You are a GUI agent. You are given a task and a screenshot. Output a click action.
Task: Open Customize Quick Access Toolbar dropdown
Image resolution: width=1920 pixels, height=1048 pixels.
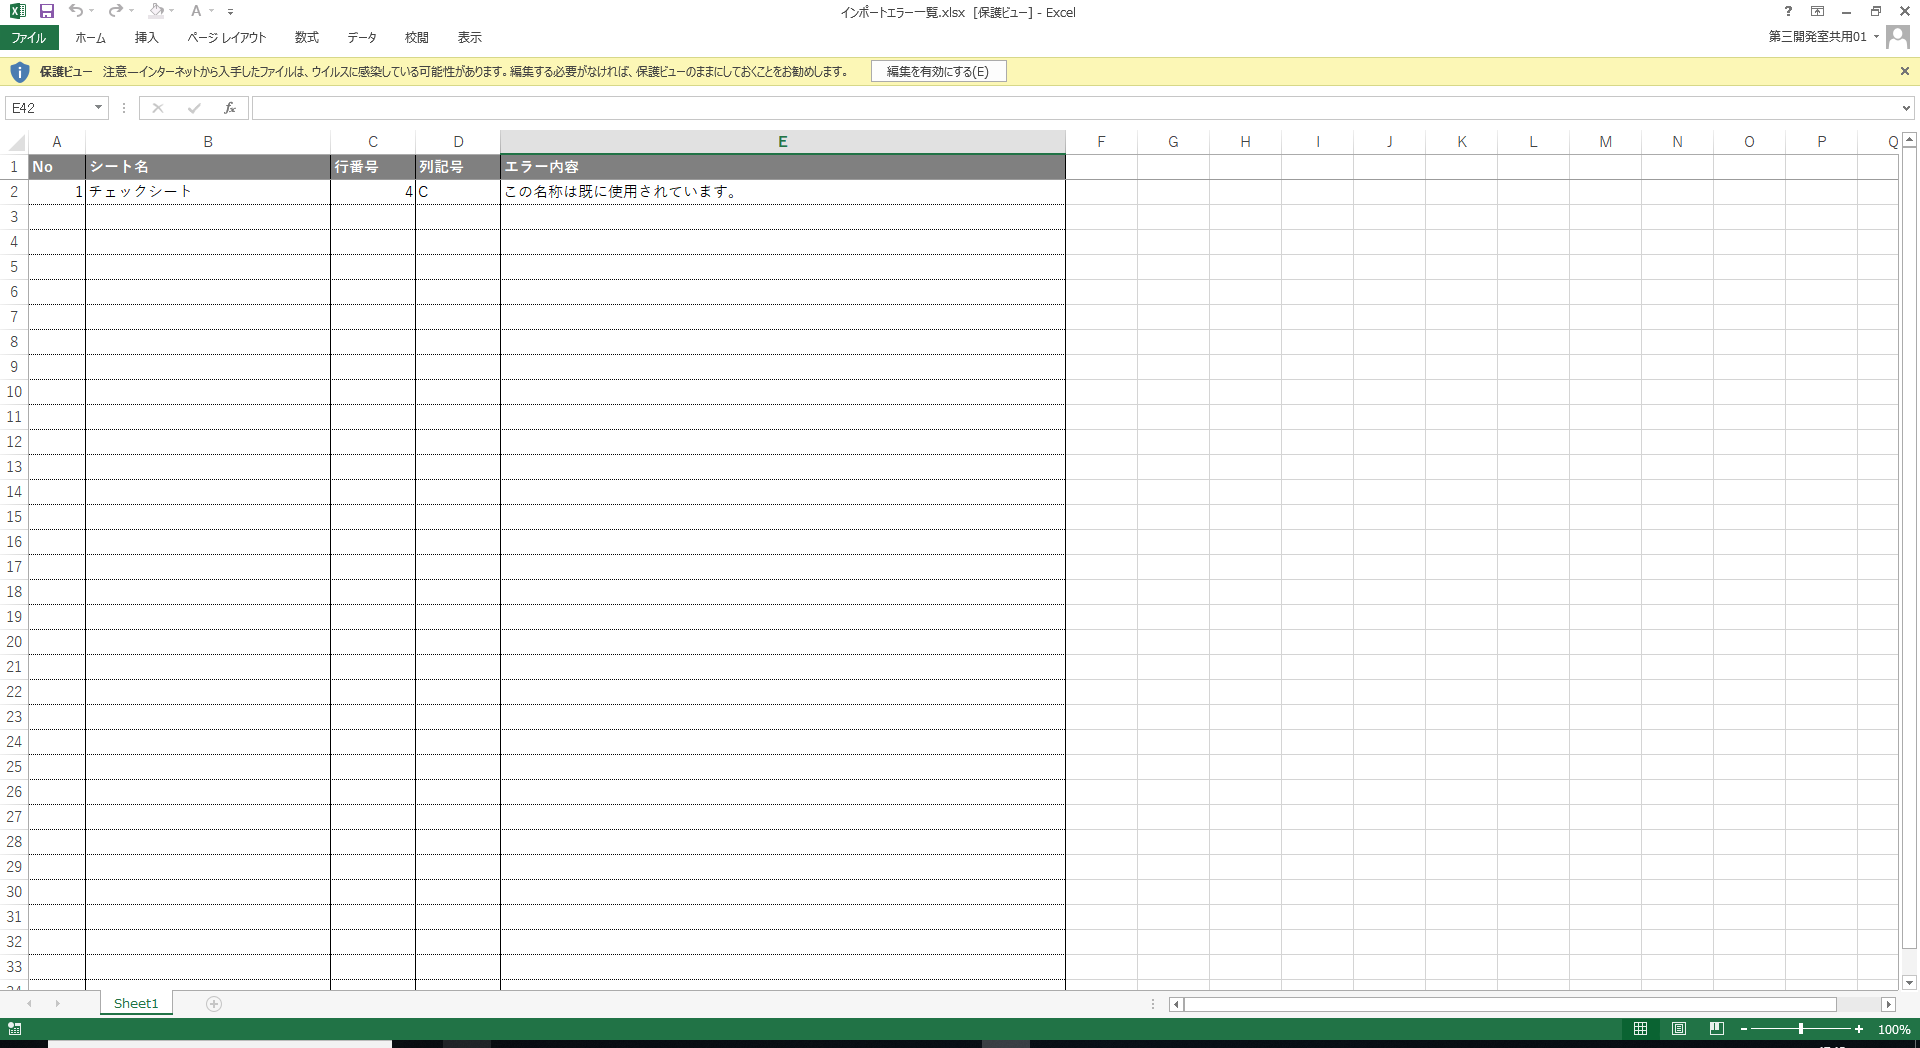coord(231,12)
